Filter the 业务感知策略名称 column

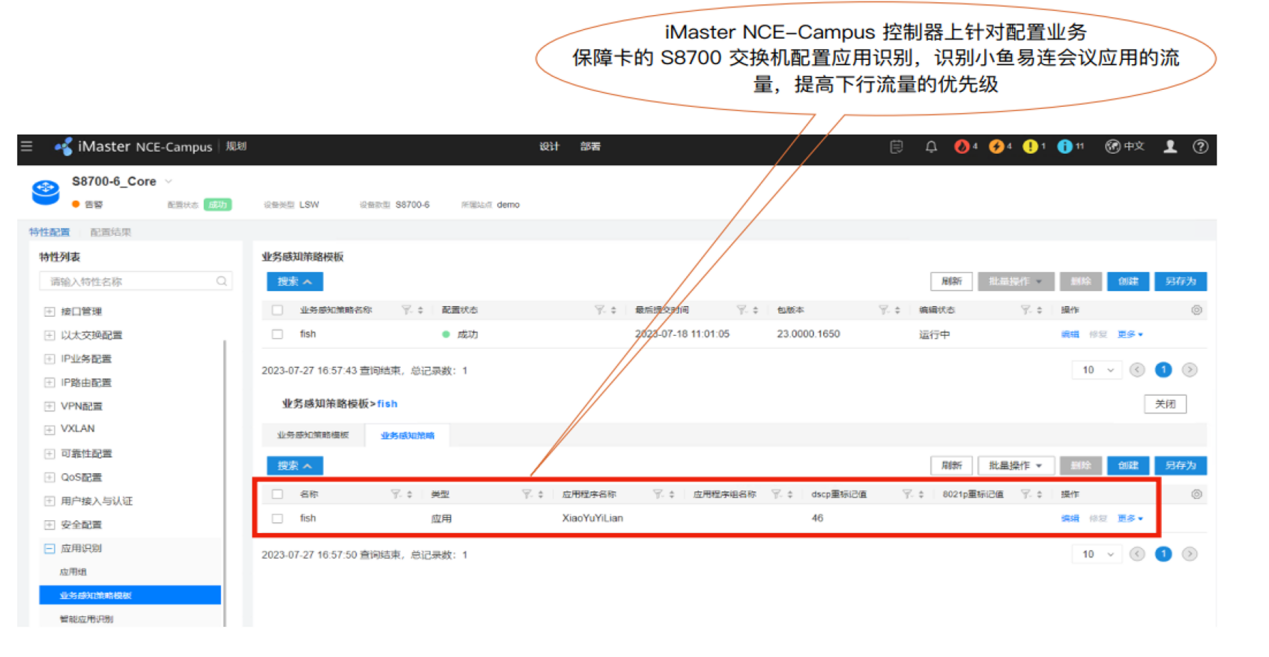407,310
